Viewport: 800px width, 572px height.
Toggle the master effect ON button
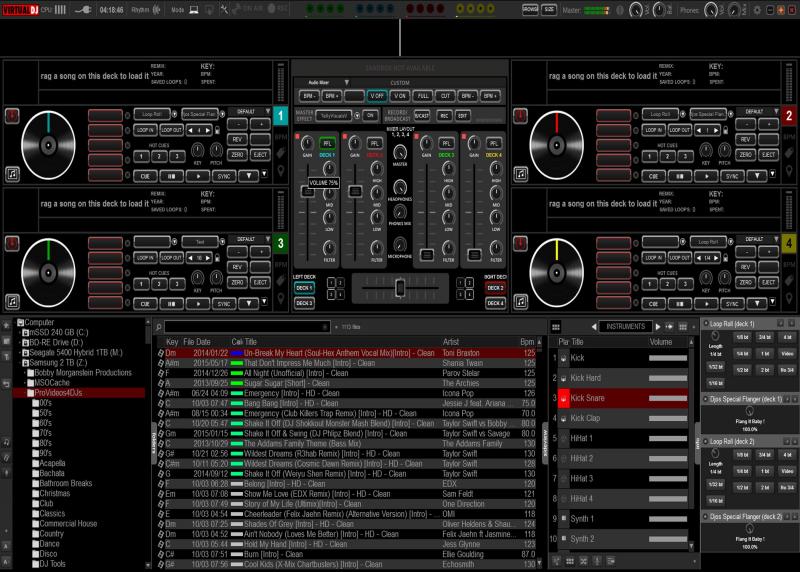(x=370, y=115)
